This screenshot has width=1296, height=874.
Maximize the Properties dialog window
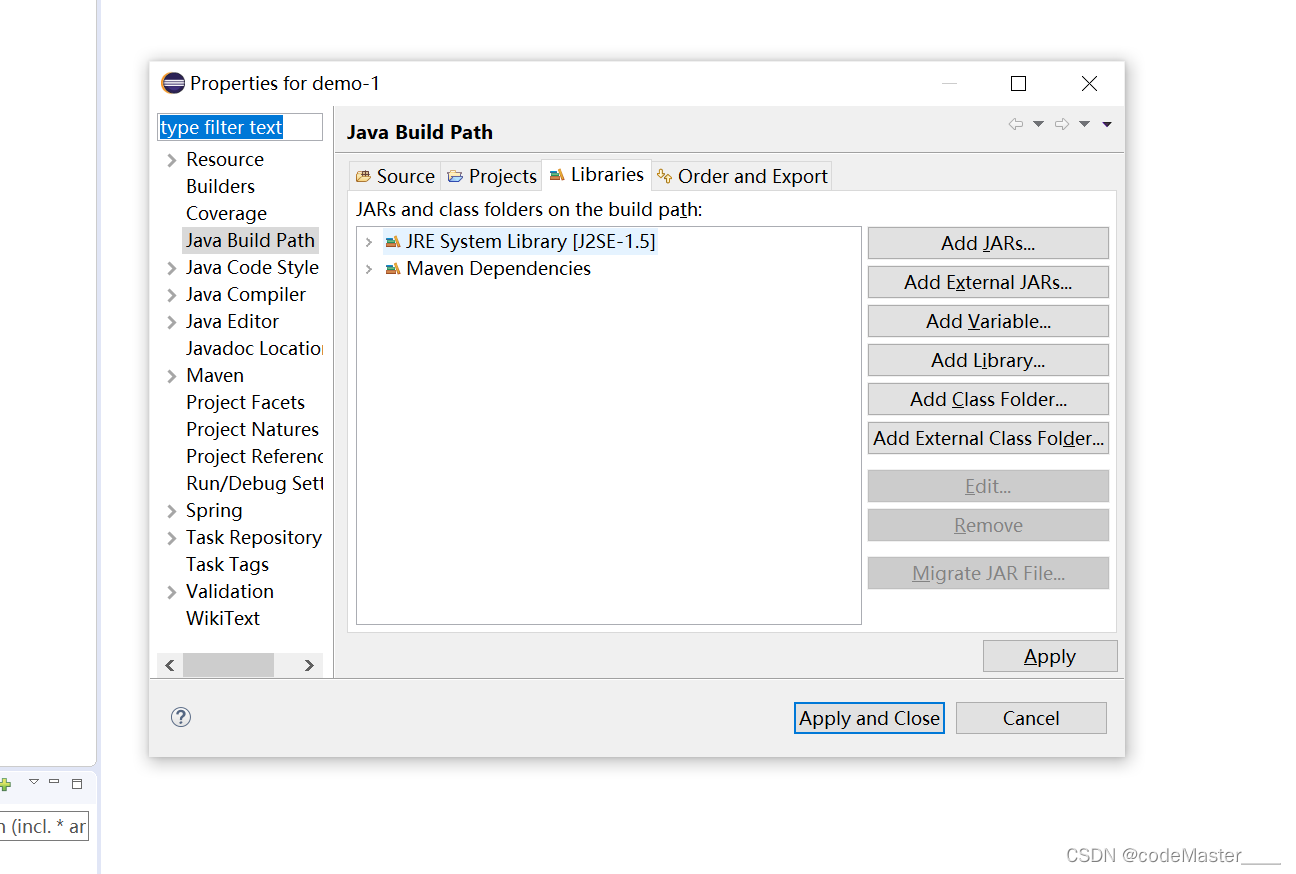(x=1018, y=83)
